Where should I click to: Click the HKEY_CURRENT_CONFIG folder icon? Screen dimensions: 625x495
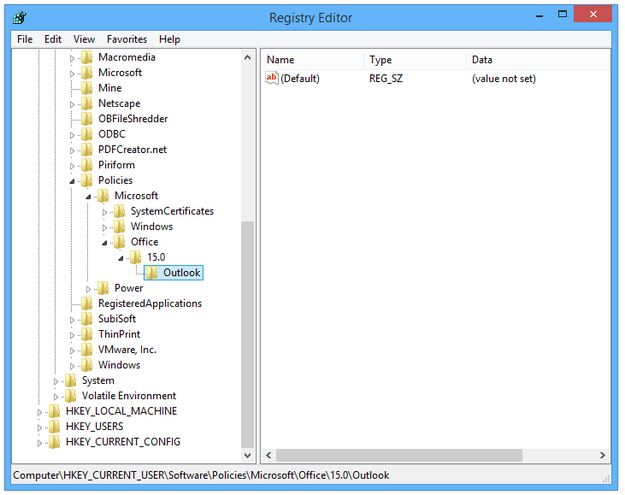click(54, 442)
